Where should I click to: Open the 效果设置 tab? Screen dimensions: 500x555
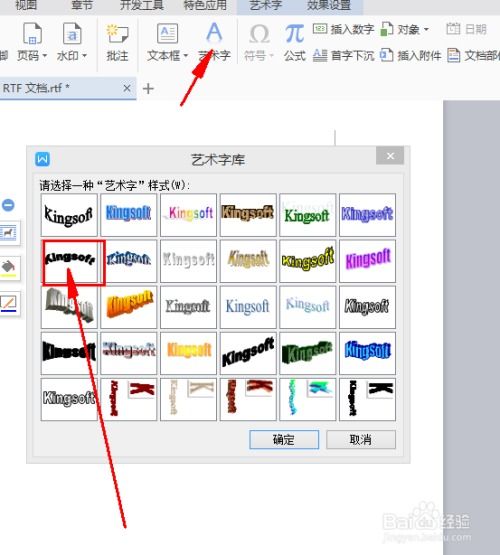coord(329,5)
